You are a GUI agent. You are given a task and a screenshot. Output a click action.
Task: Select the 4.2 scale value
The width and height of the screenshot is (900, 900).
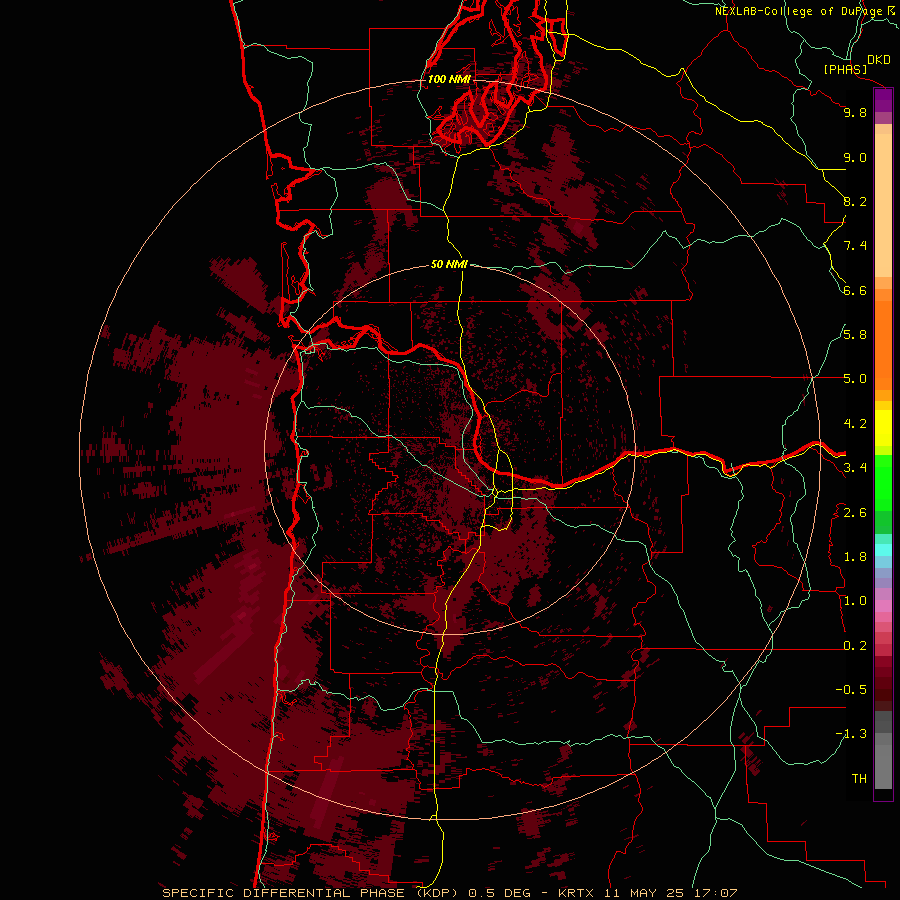click(x=855, y=424)
